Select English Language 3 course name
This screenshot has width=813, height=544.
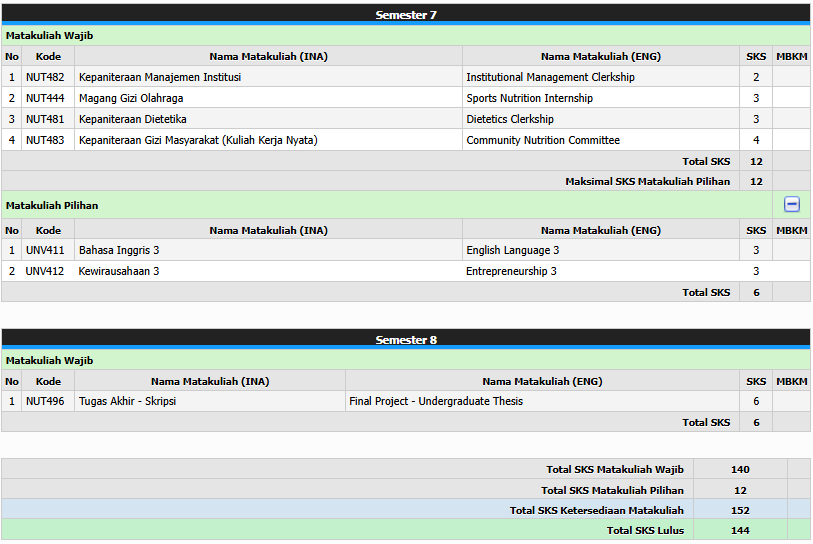pos(512,250)
